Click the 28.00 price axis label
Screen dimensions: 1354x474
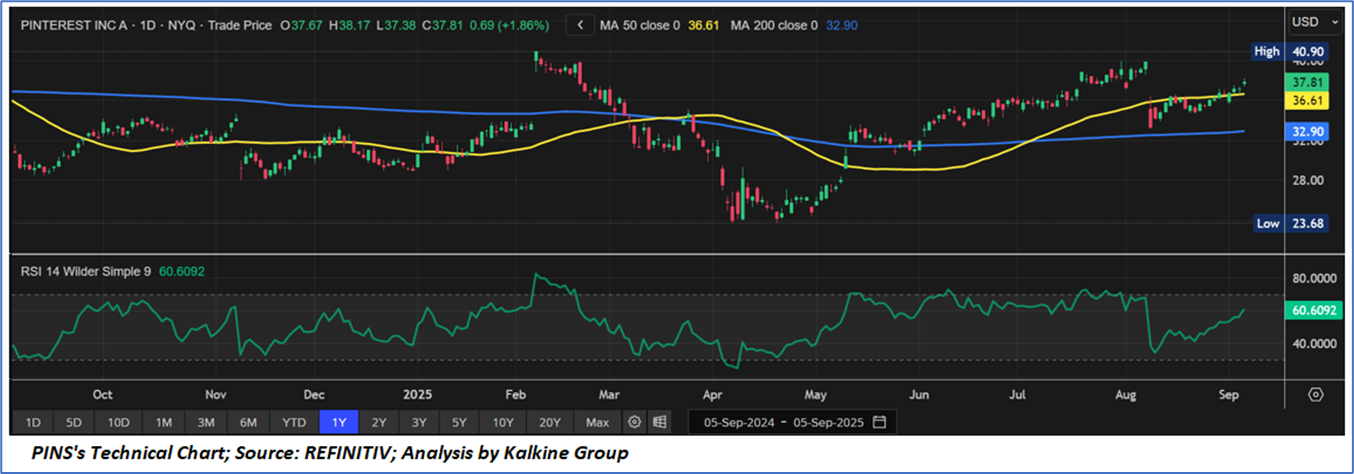1306,180
